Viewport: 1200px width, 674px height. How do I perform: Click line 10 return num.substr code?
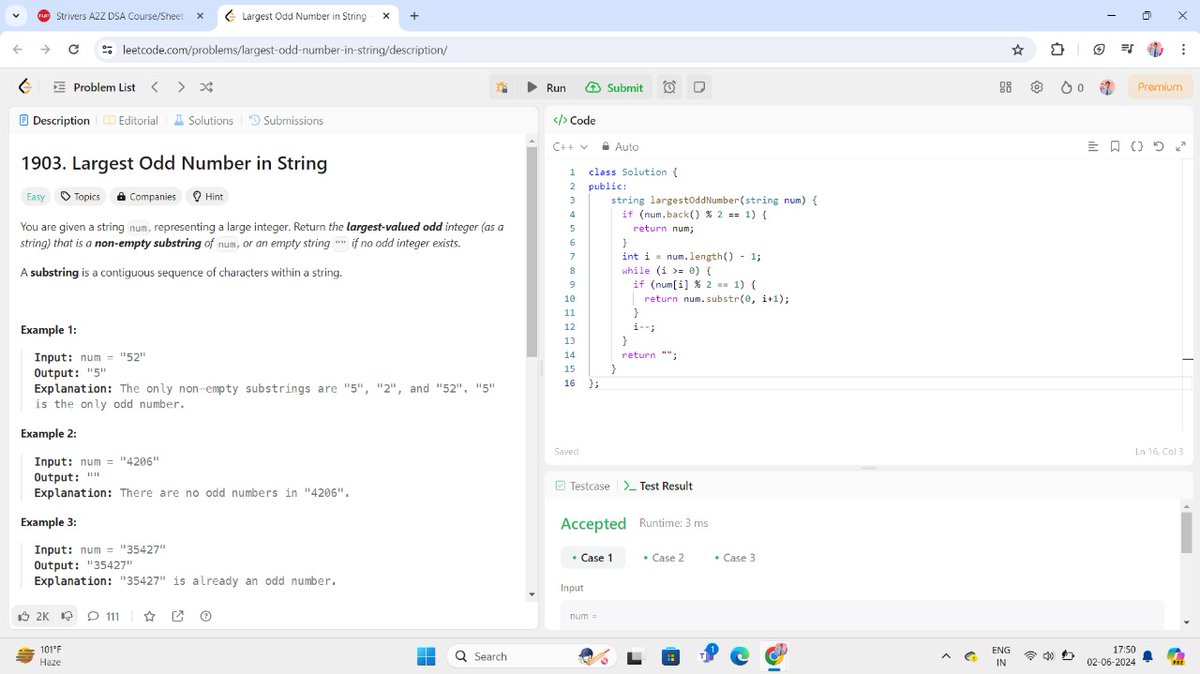click(716, 299)
